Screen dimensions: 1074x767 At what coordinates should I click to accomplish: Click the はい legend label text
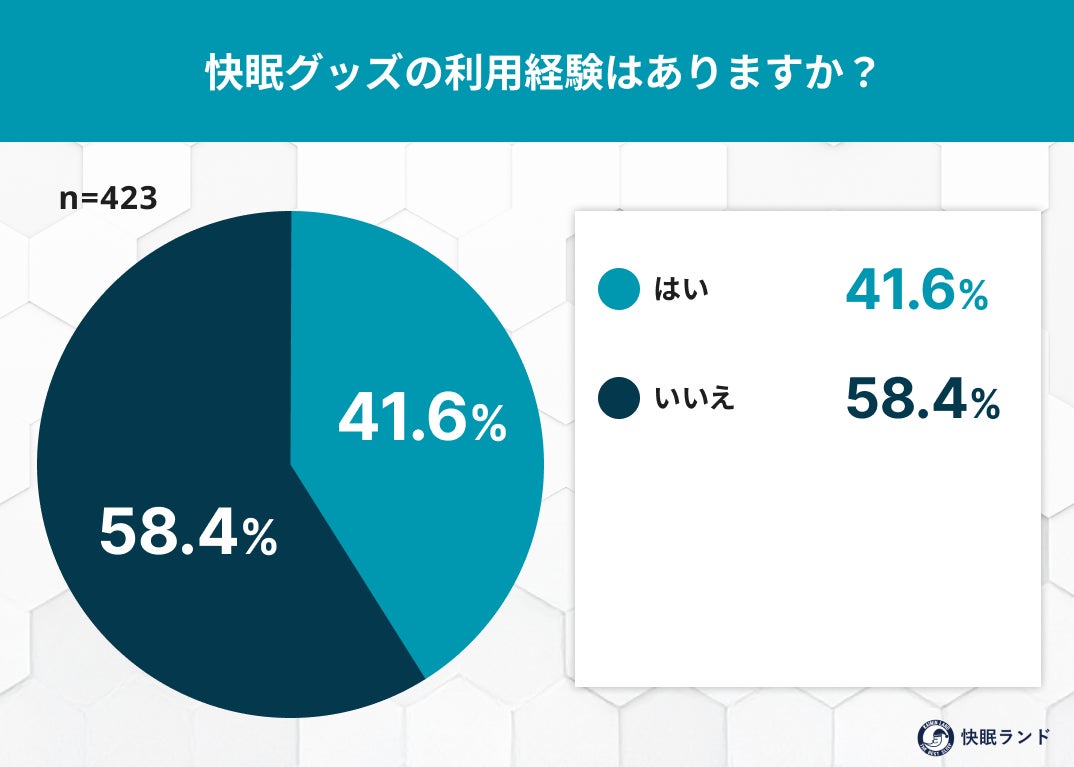(680, 290)
